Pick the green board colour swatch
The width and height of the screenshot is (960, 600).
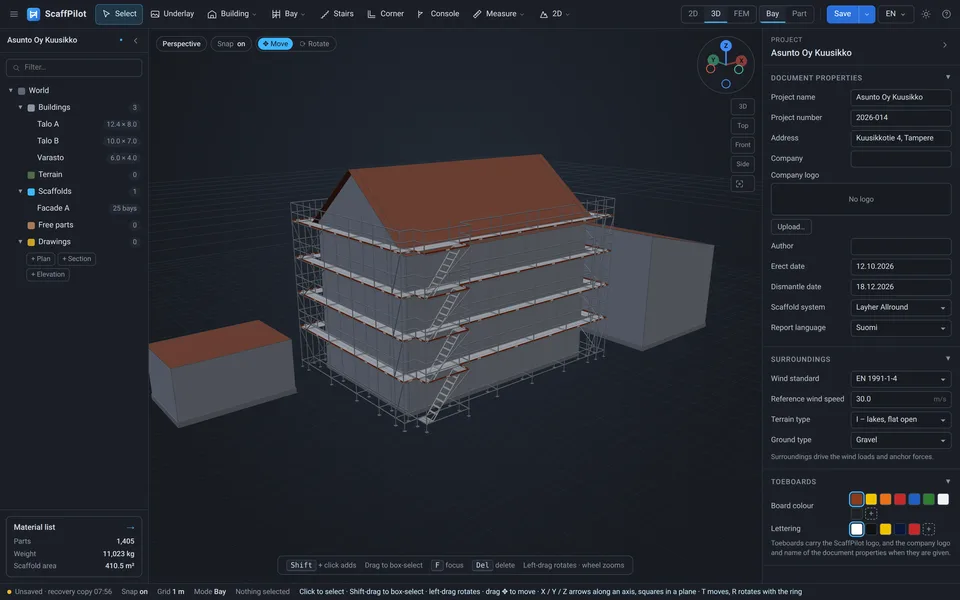929,500
